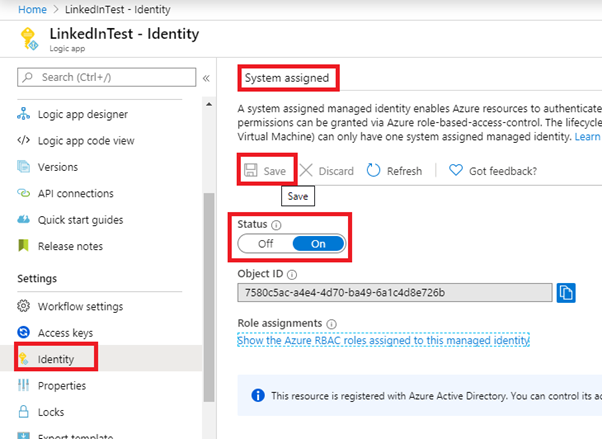The image size is (602, 439).
Task: Click the Save disk icon
Action: 250,171
